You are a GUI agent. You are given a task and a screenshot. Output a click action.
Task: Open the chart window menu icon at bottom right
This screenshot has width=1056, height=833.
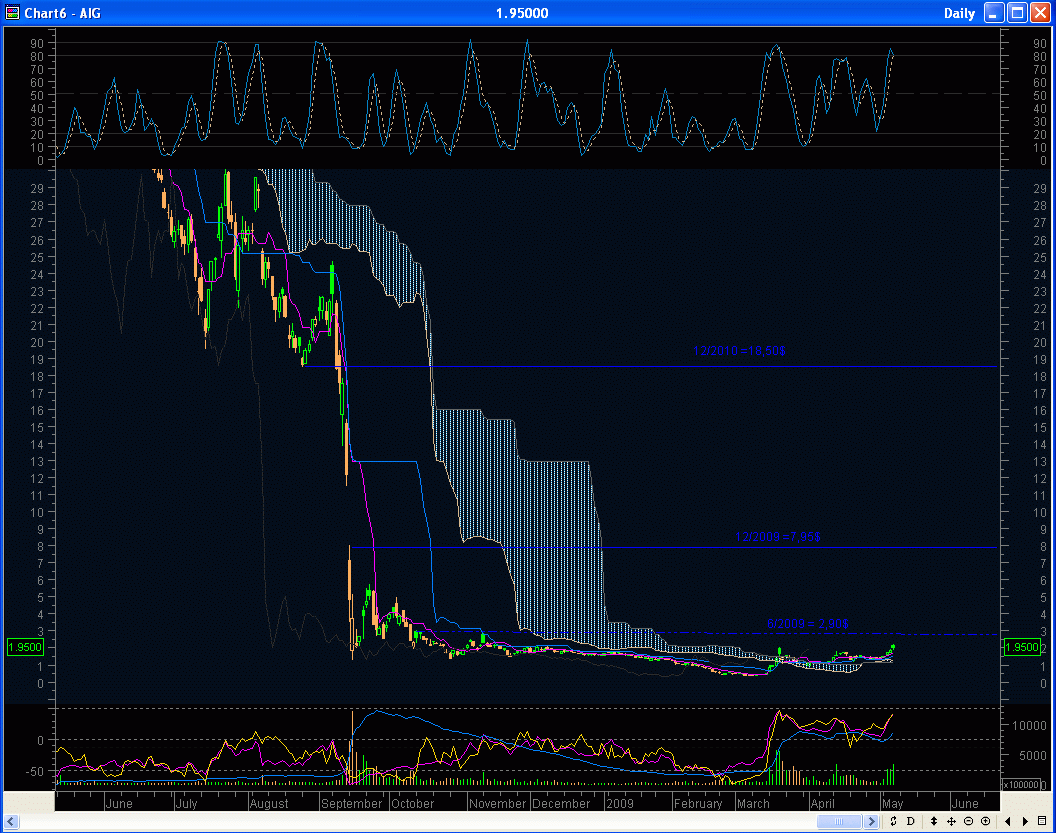click(x=1042, y=821)
